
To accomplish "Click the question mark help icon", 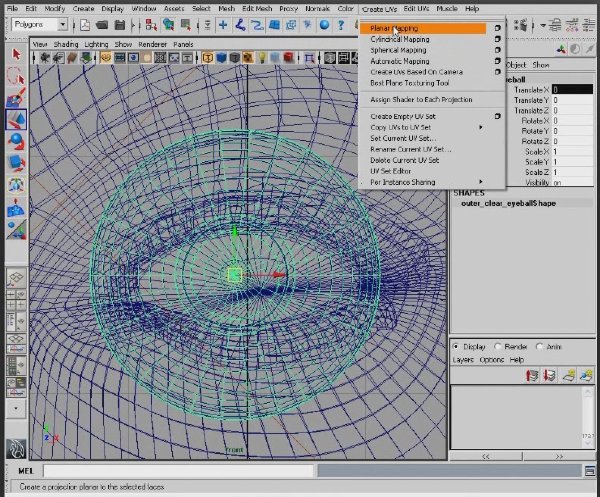I will 341,25.
